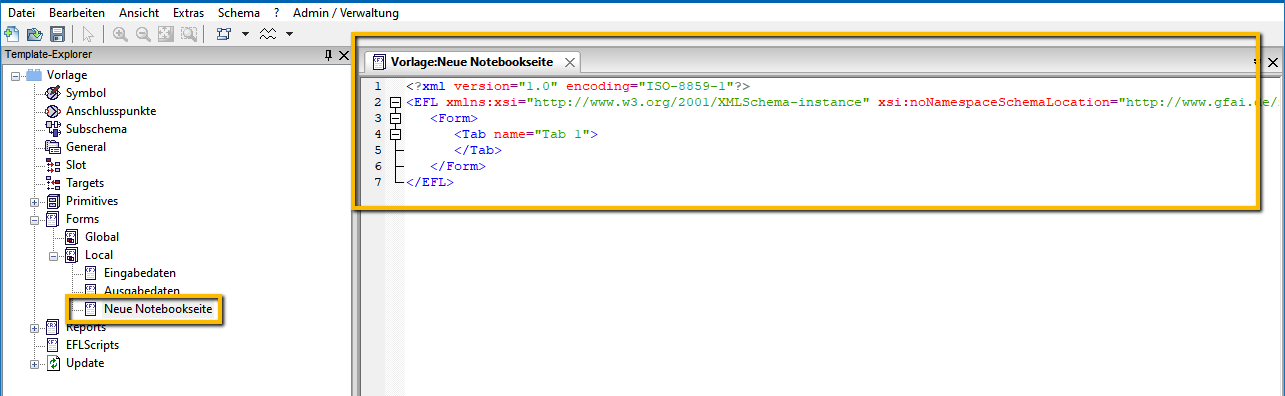Click the Subschema node icon
Viewport: 1285px width, 396px height.
point(54,129)
